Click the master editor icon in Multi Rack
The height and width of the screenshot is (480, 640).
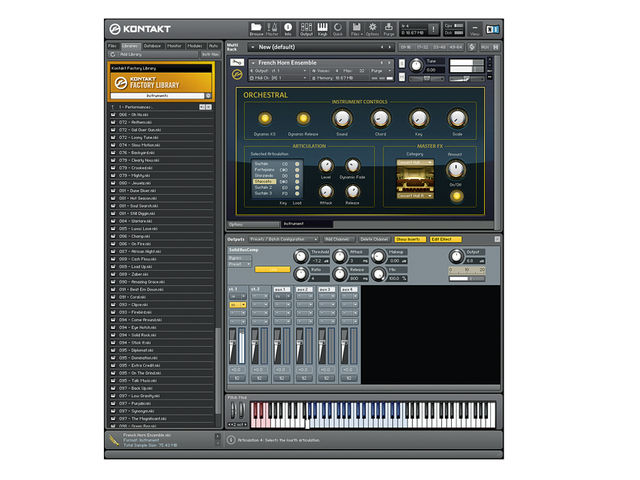point(472,47)
